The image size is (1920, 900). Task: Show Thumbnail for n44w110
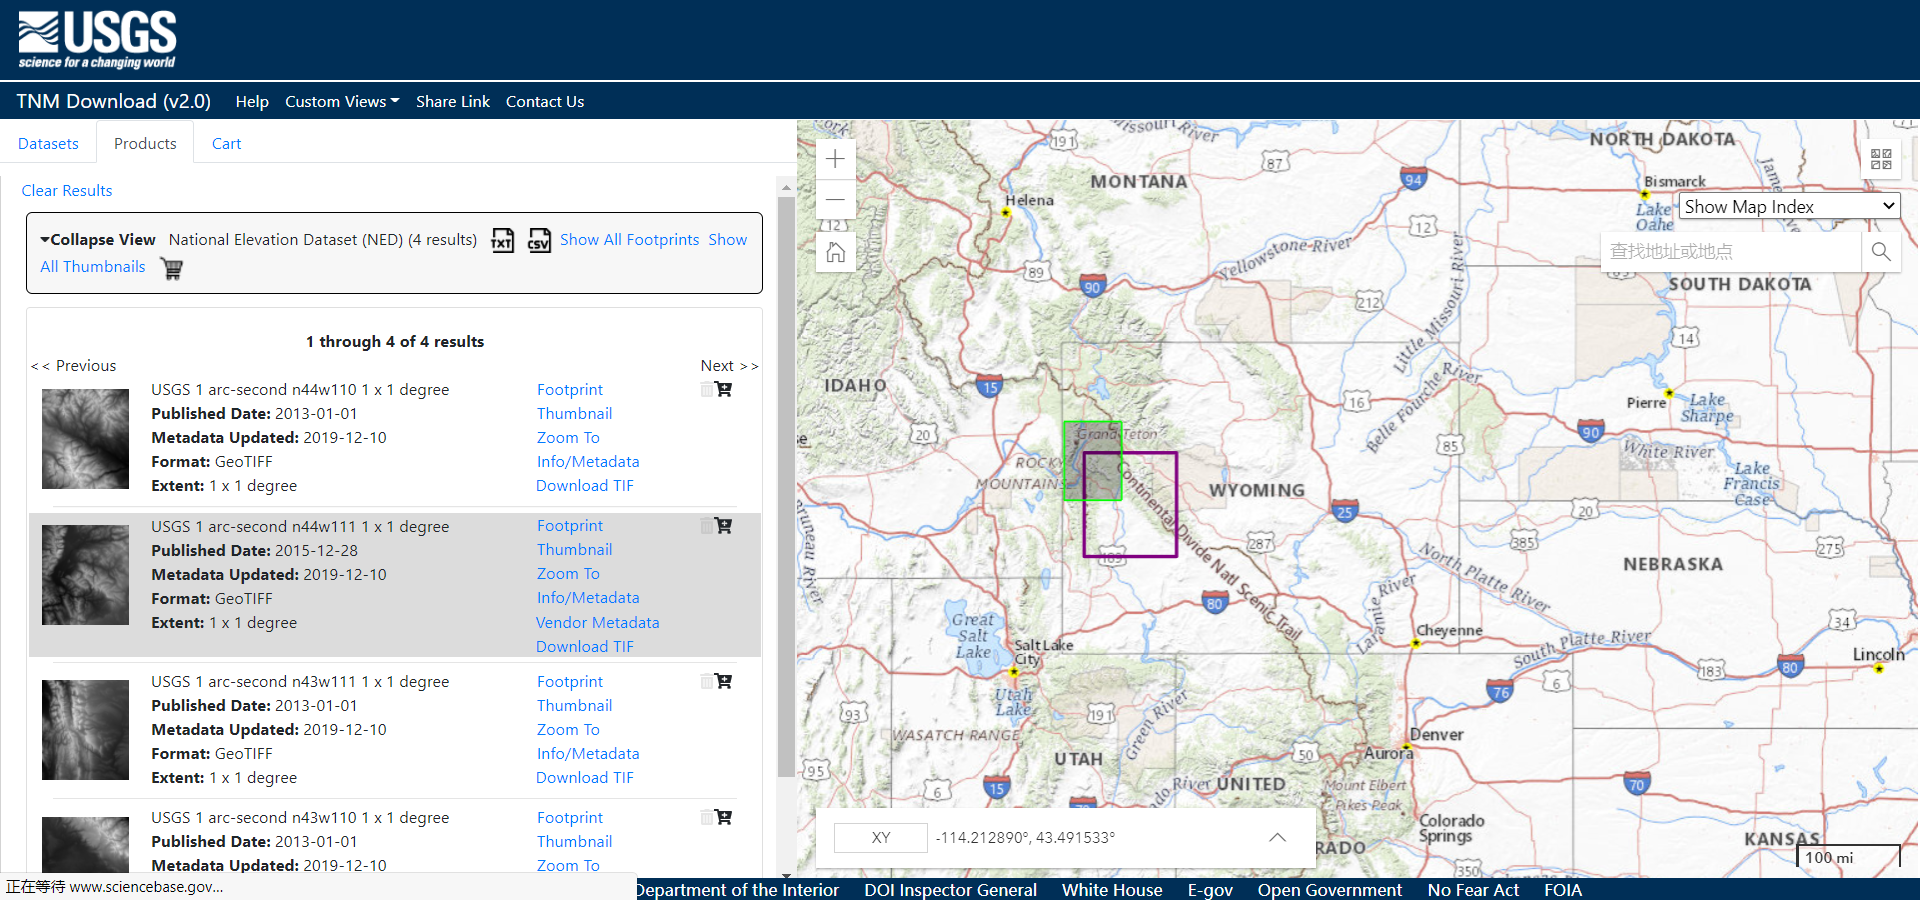pos(574,413)
